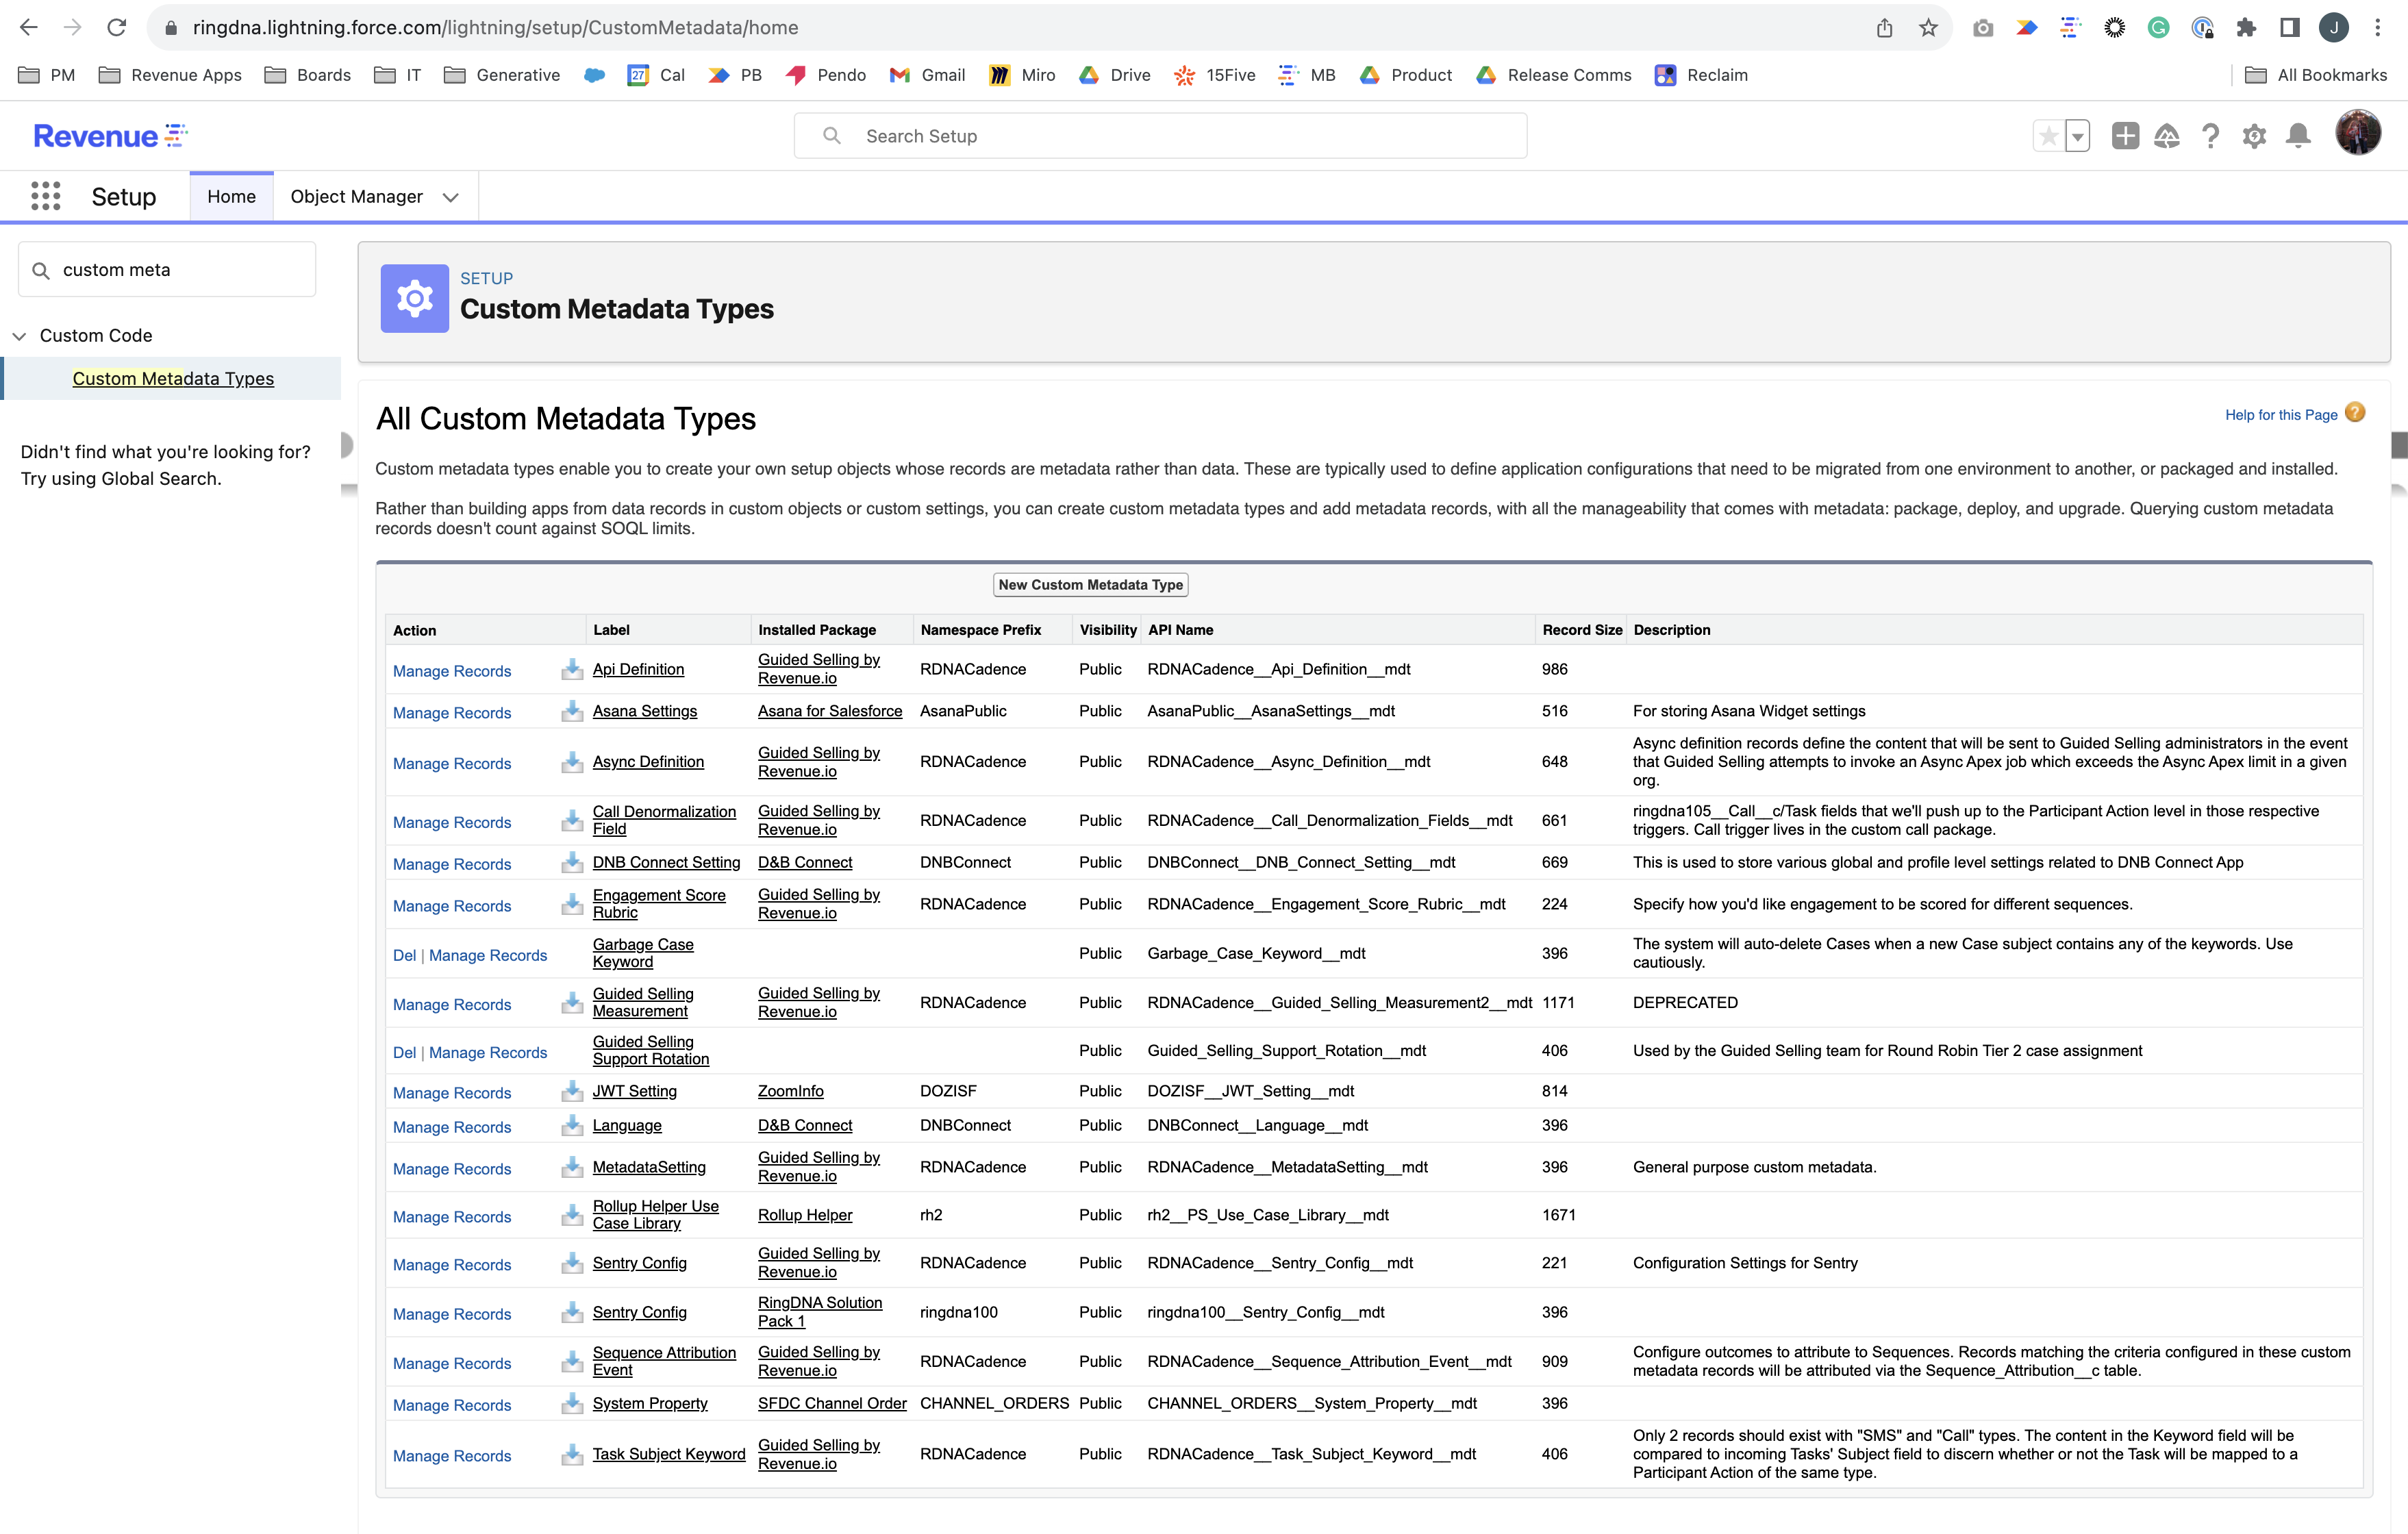The height and width of the screenshot is (1534, 2408).
Task: Open the Reclaim bookmark
Action: point(1701,75)
